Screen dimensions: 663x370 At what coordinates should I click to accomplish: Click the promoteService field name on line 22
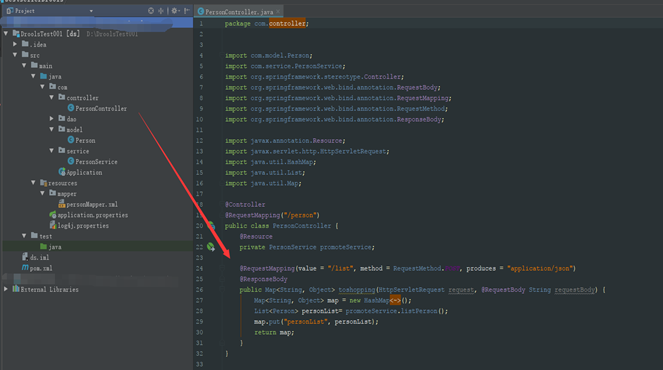345,247
